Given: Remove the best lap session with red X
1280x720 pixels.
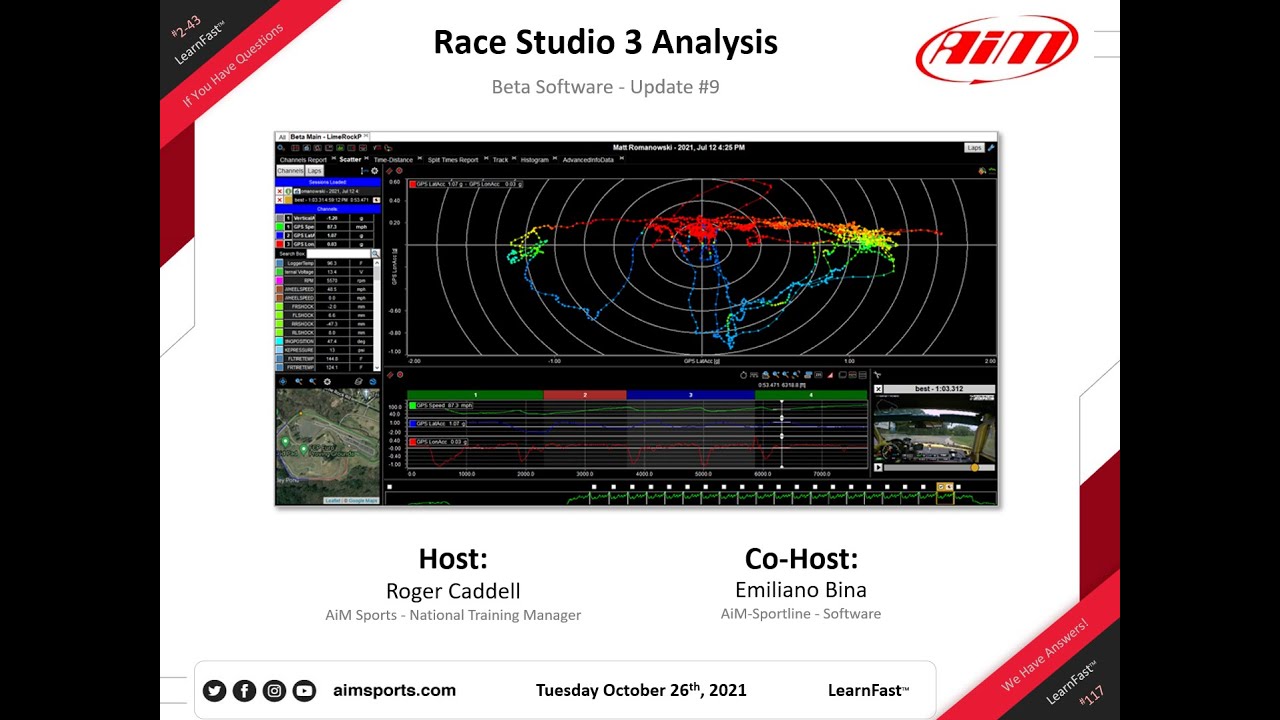Looking at the screenshot, I should coord(280,200).
